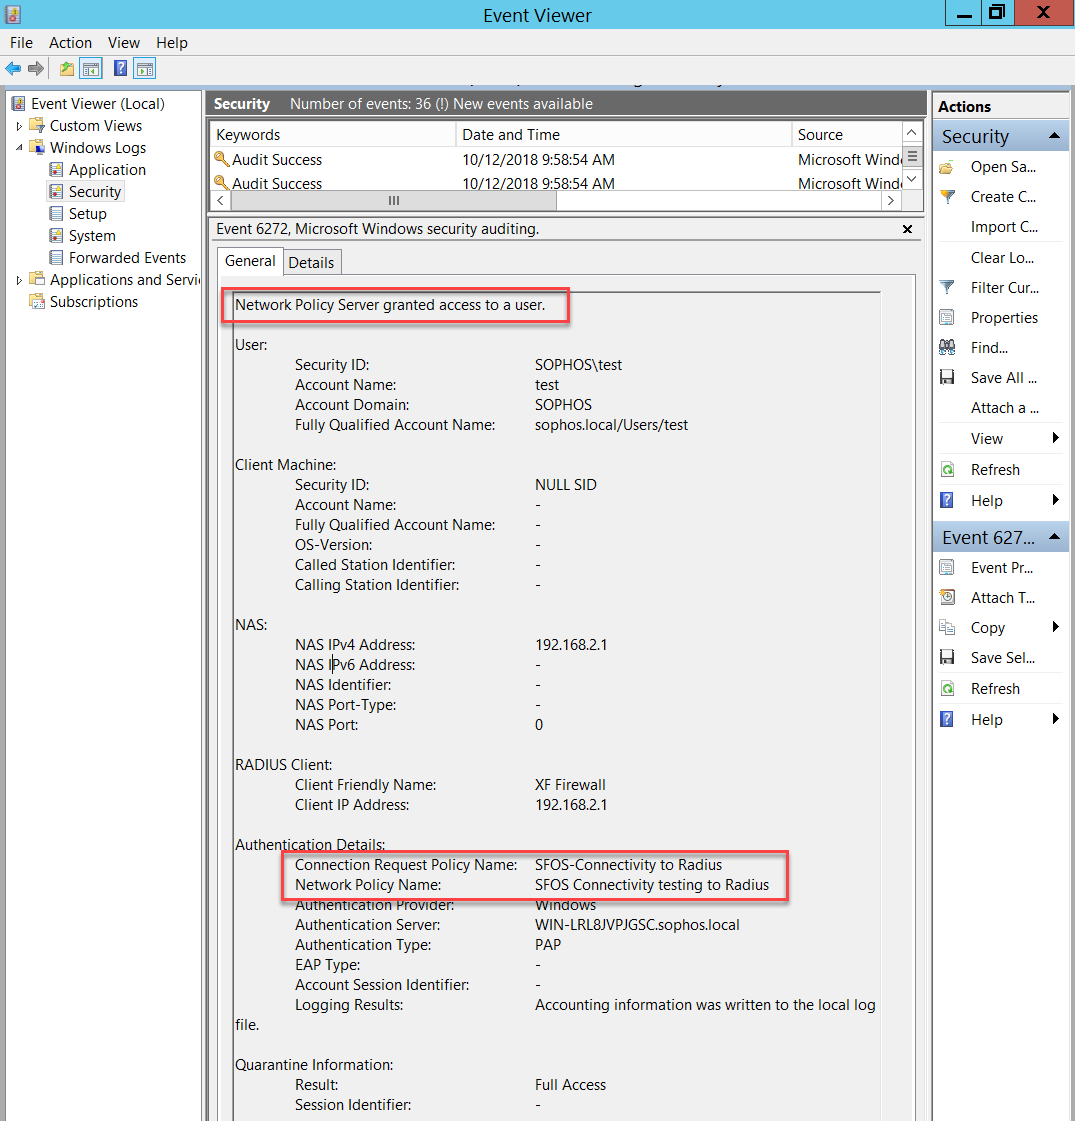Click the WIN-LRL8JVPJGSC.sophos.local server value
This screenshot has height=1121, width=1075.
[x=637, y=925]
